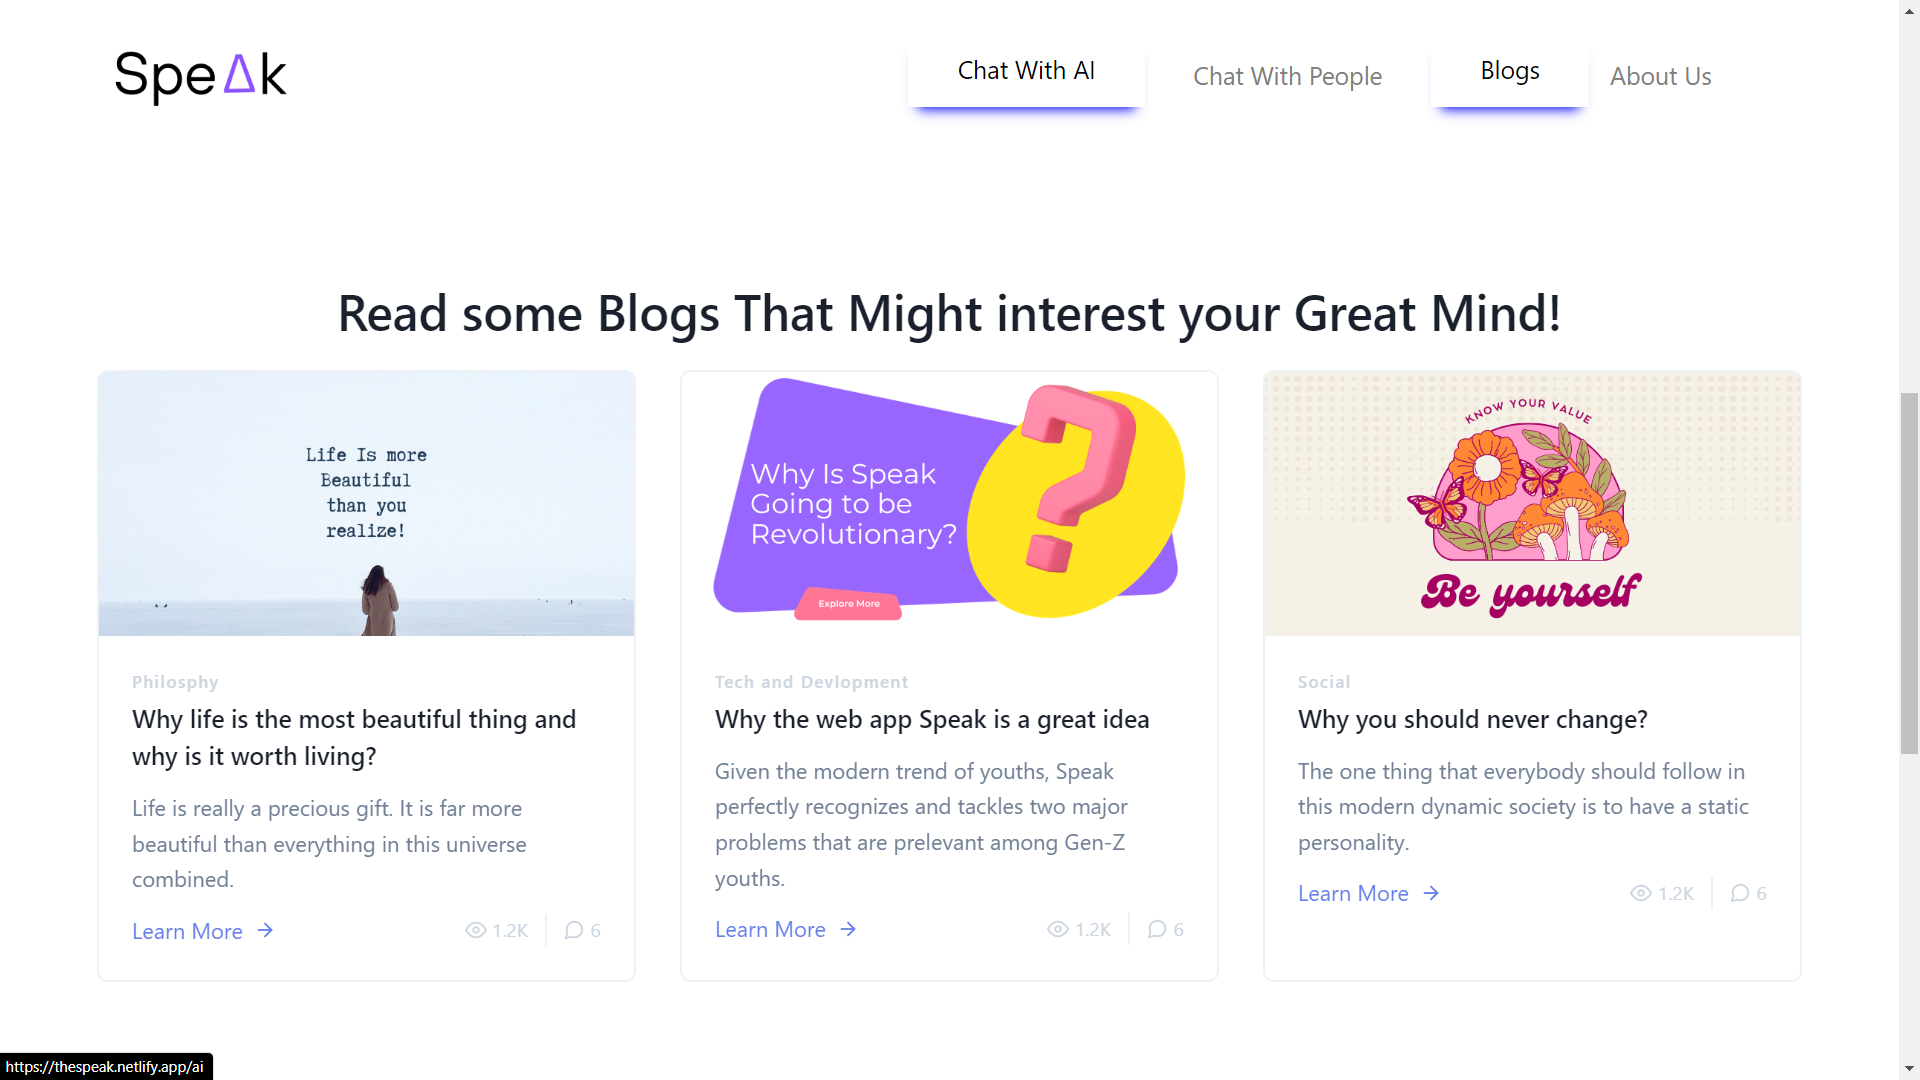Click arrow icon next to Philosophy Learn More
1920x1080 pixels.
pyautogui.click(x=265, y=930)
